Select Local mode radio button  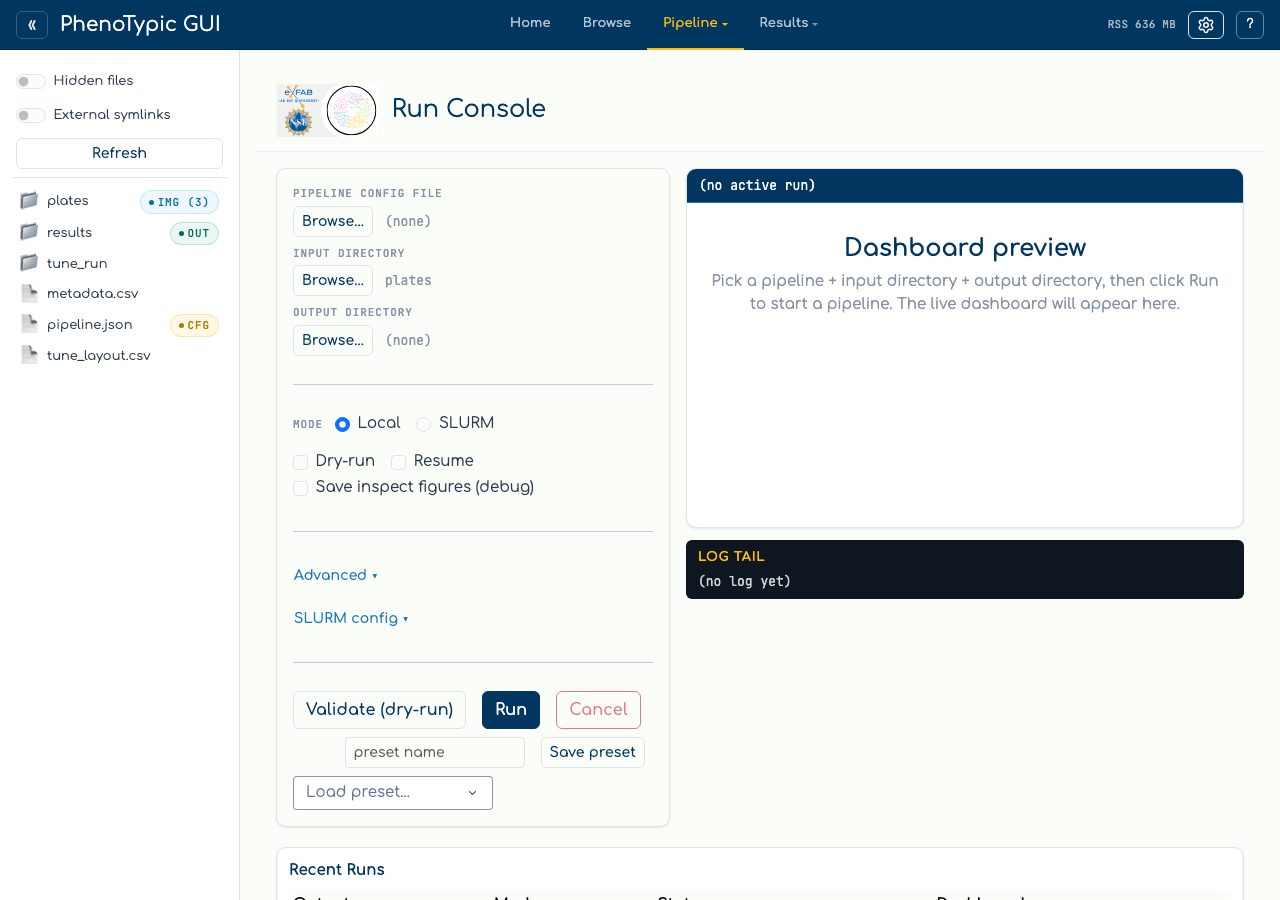tap(342, 424)
